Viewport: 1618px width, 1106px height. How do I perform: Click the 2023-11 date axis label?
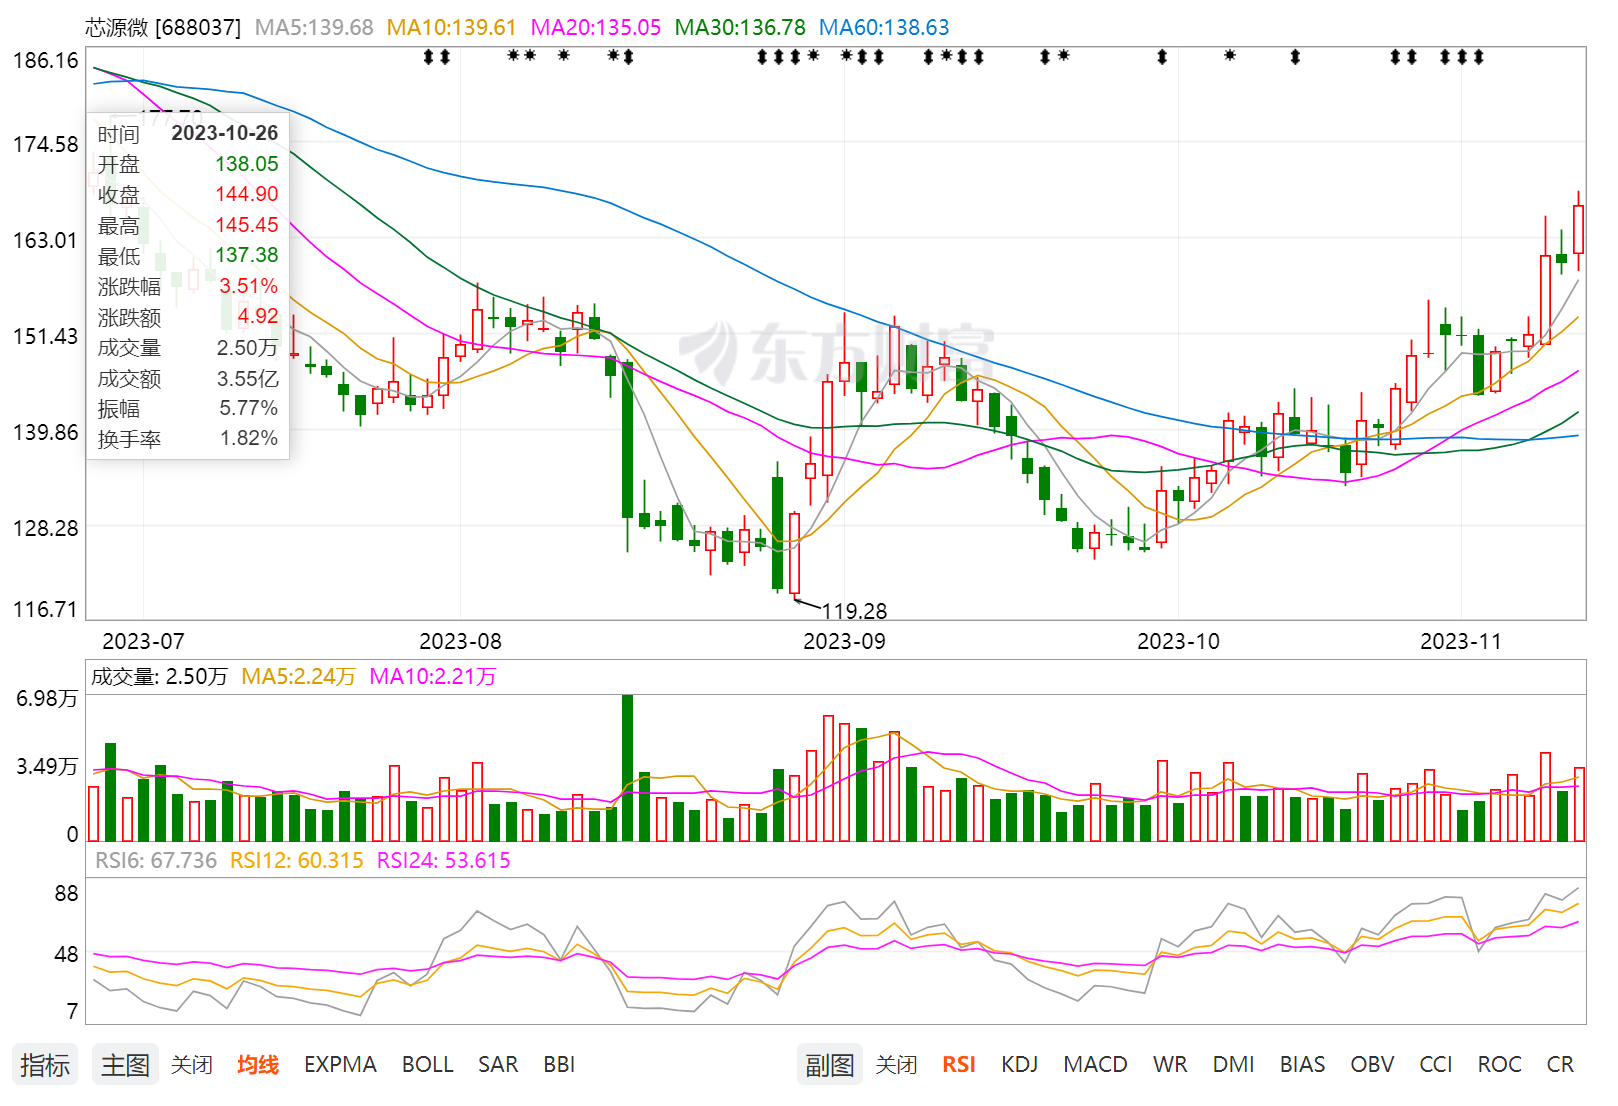coord(1461,642)
